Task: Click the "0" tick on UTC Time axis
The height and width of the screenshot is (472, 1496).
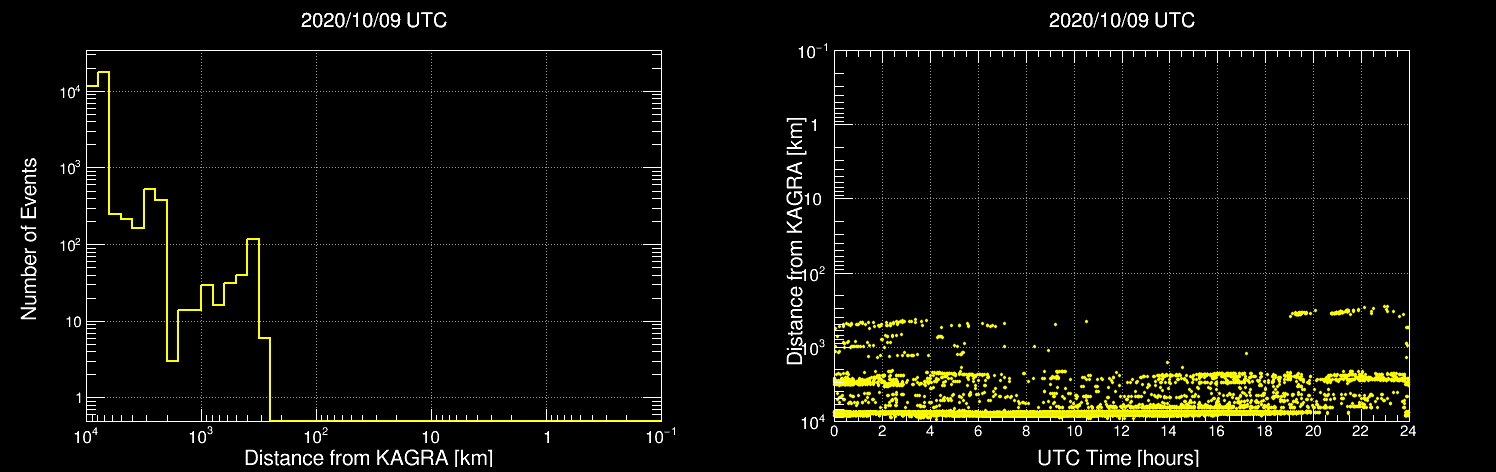Action: [x=834, y=431]
